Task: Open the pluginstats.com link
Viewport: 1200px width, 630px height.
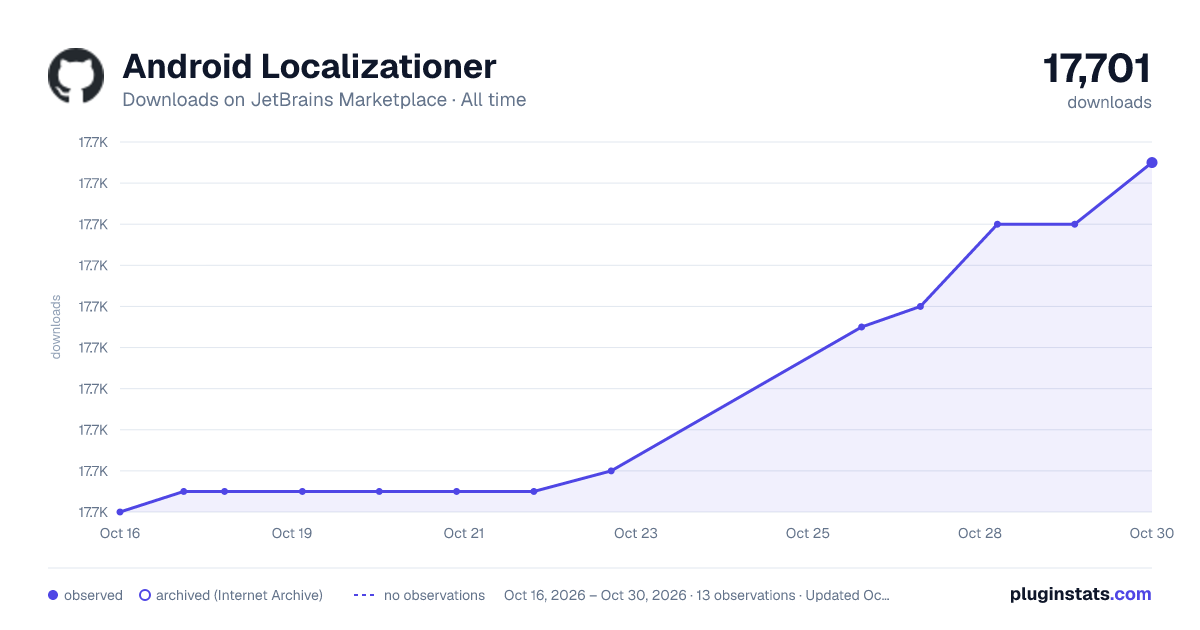Action: [1080, 594]
